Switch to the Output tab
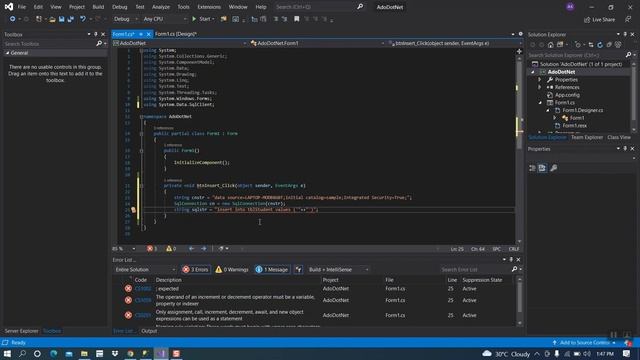The width and height of the screenshot is (640, 360). [149, 331]
